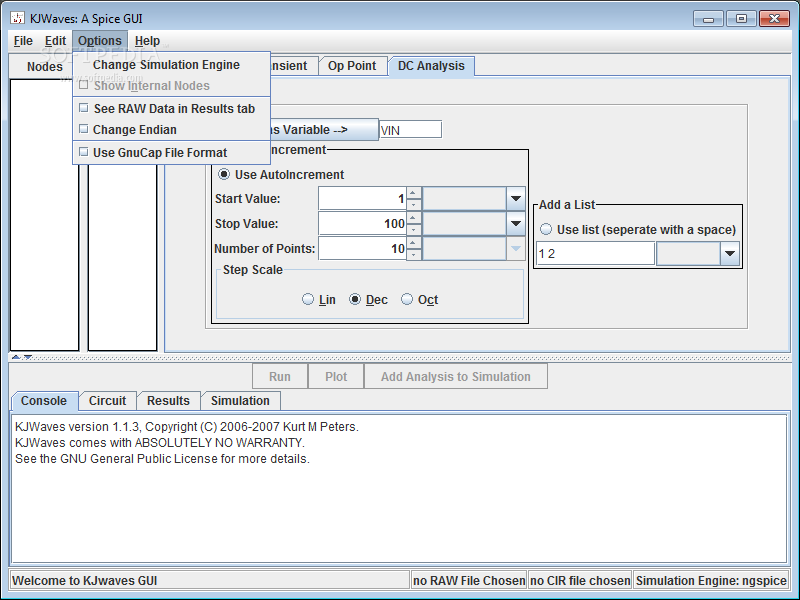Select Use list radio button
This screenshot has width=800, height=600.
pyautogui.click(x=546, y=229)
